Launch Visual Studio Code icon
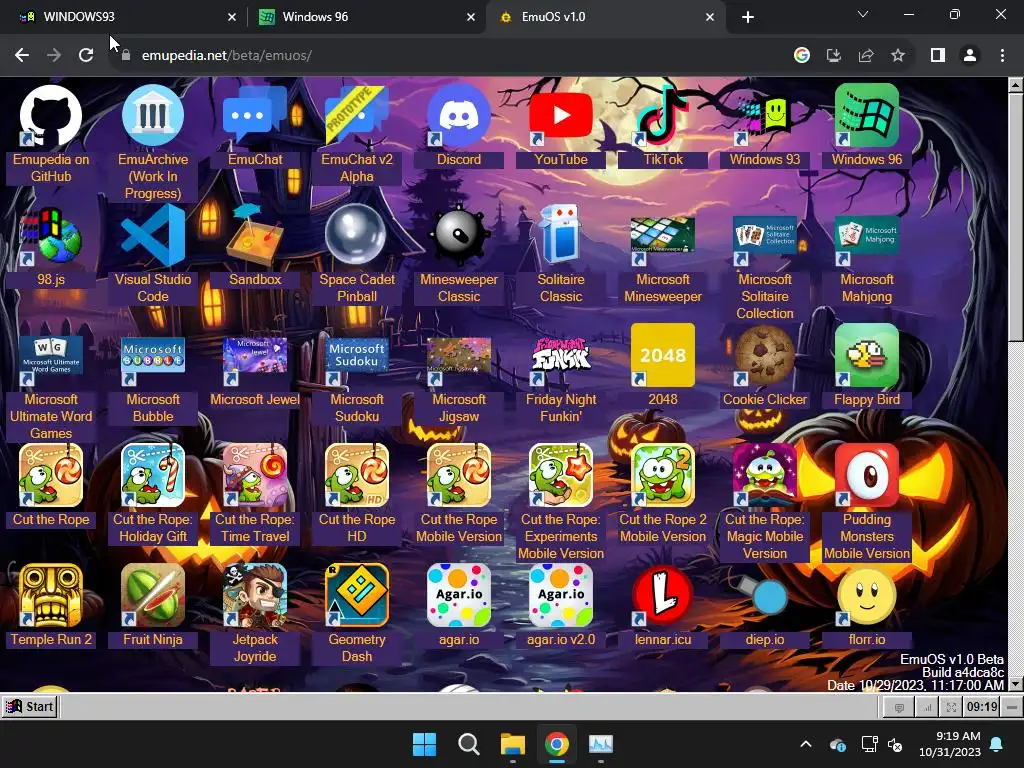This screenshot has height=768, width=1024. point(153,236)
